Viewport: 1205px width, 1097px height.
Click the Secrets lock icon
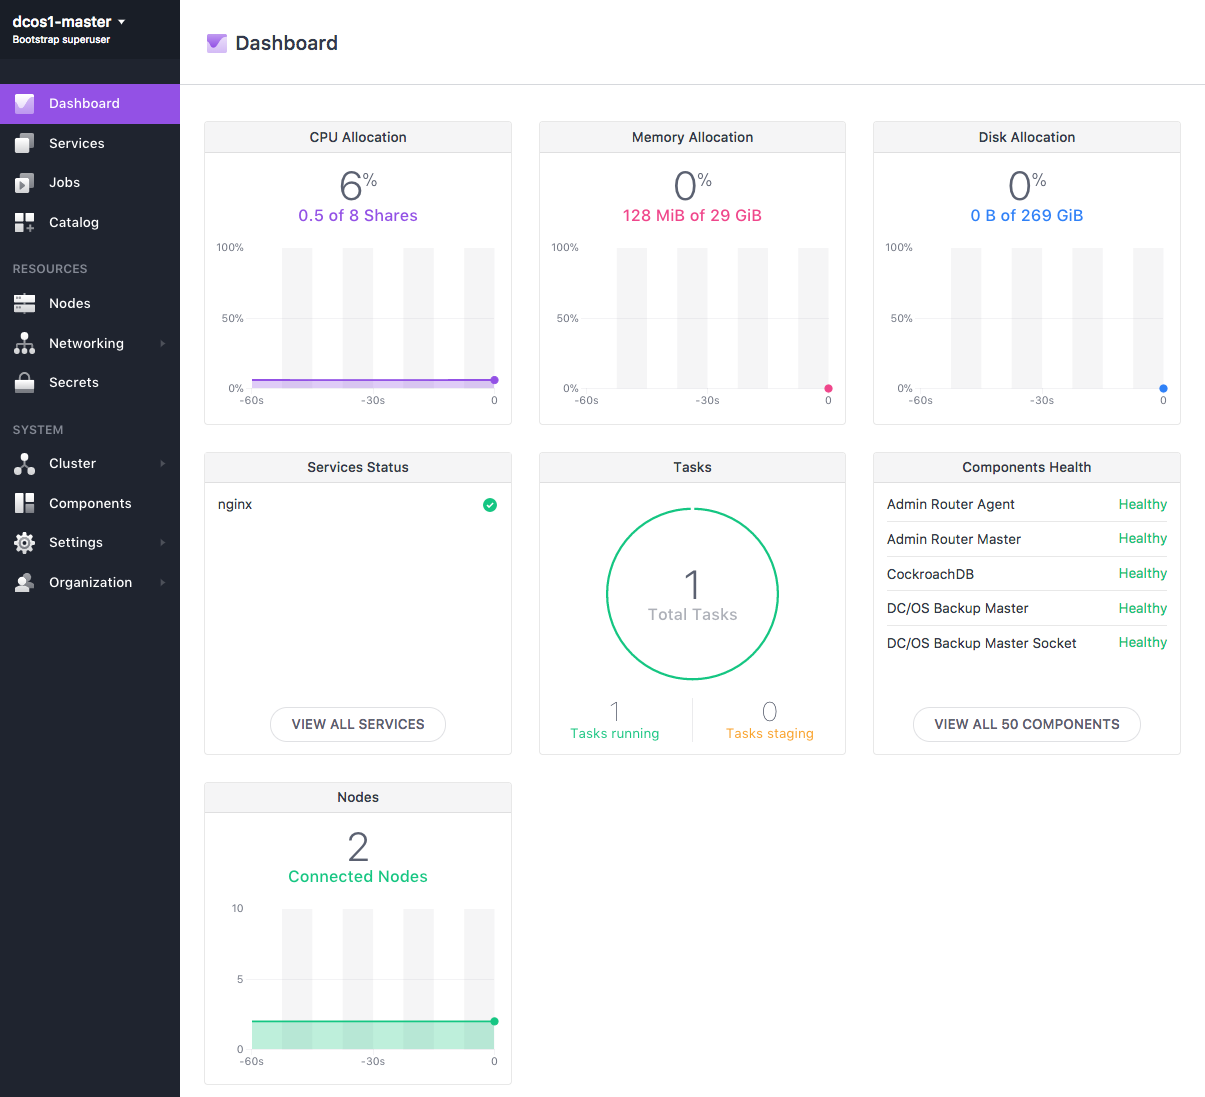pyautogui.click(x=25, y=382)
